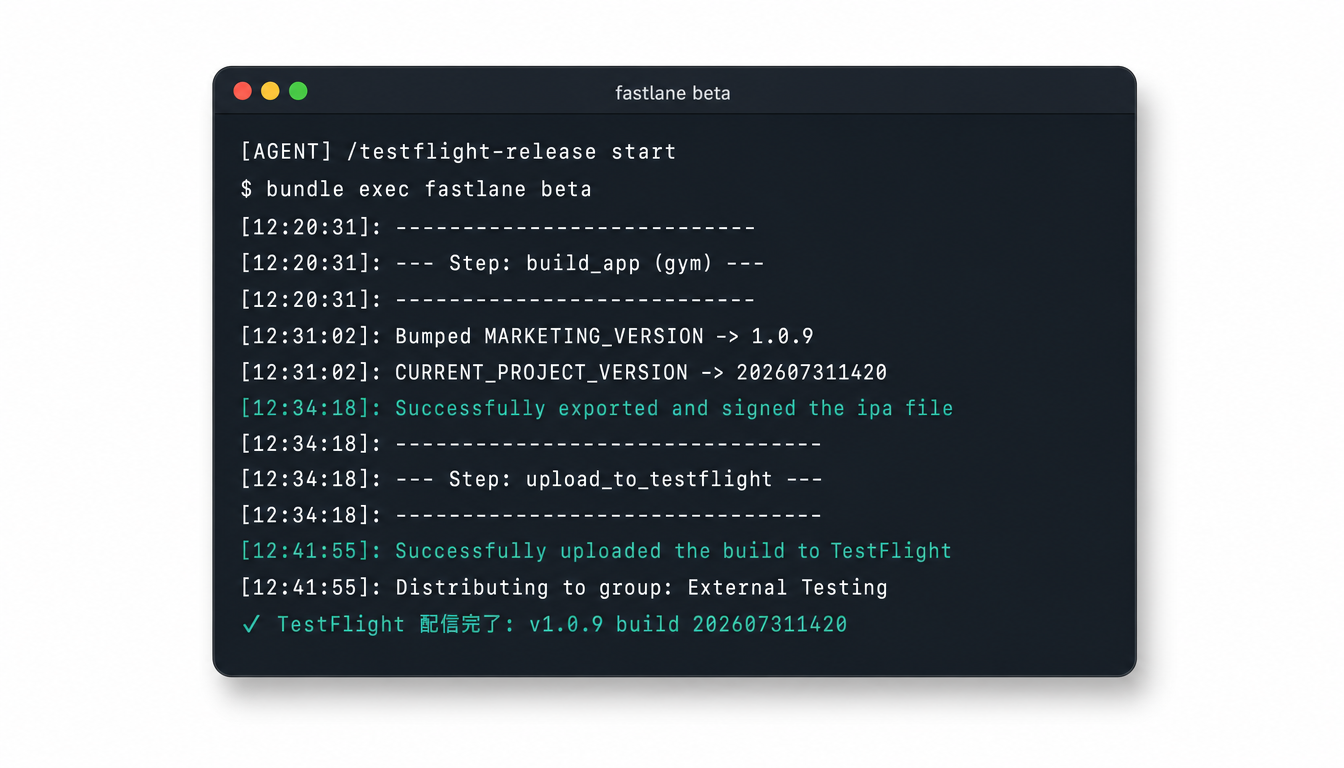The image size is (1344, 768).
Task: Maximize the terminal with the green button
Action: [x=298, y=91]
